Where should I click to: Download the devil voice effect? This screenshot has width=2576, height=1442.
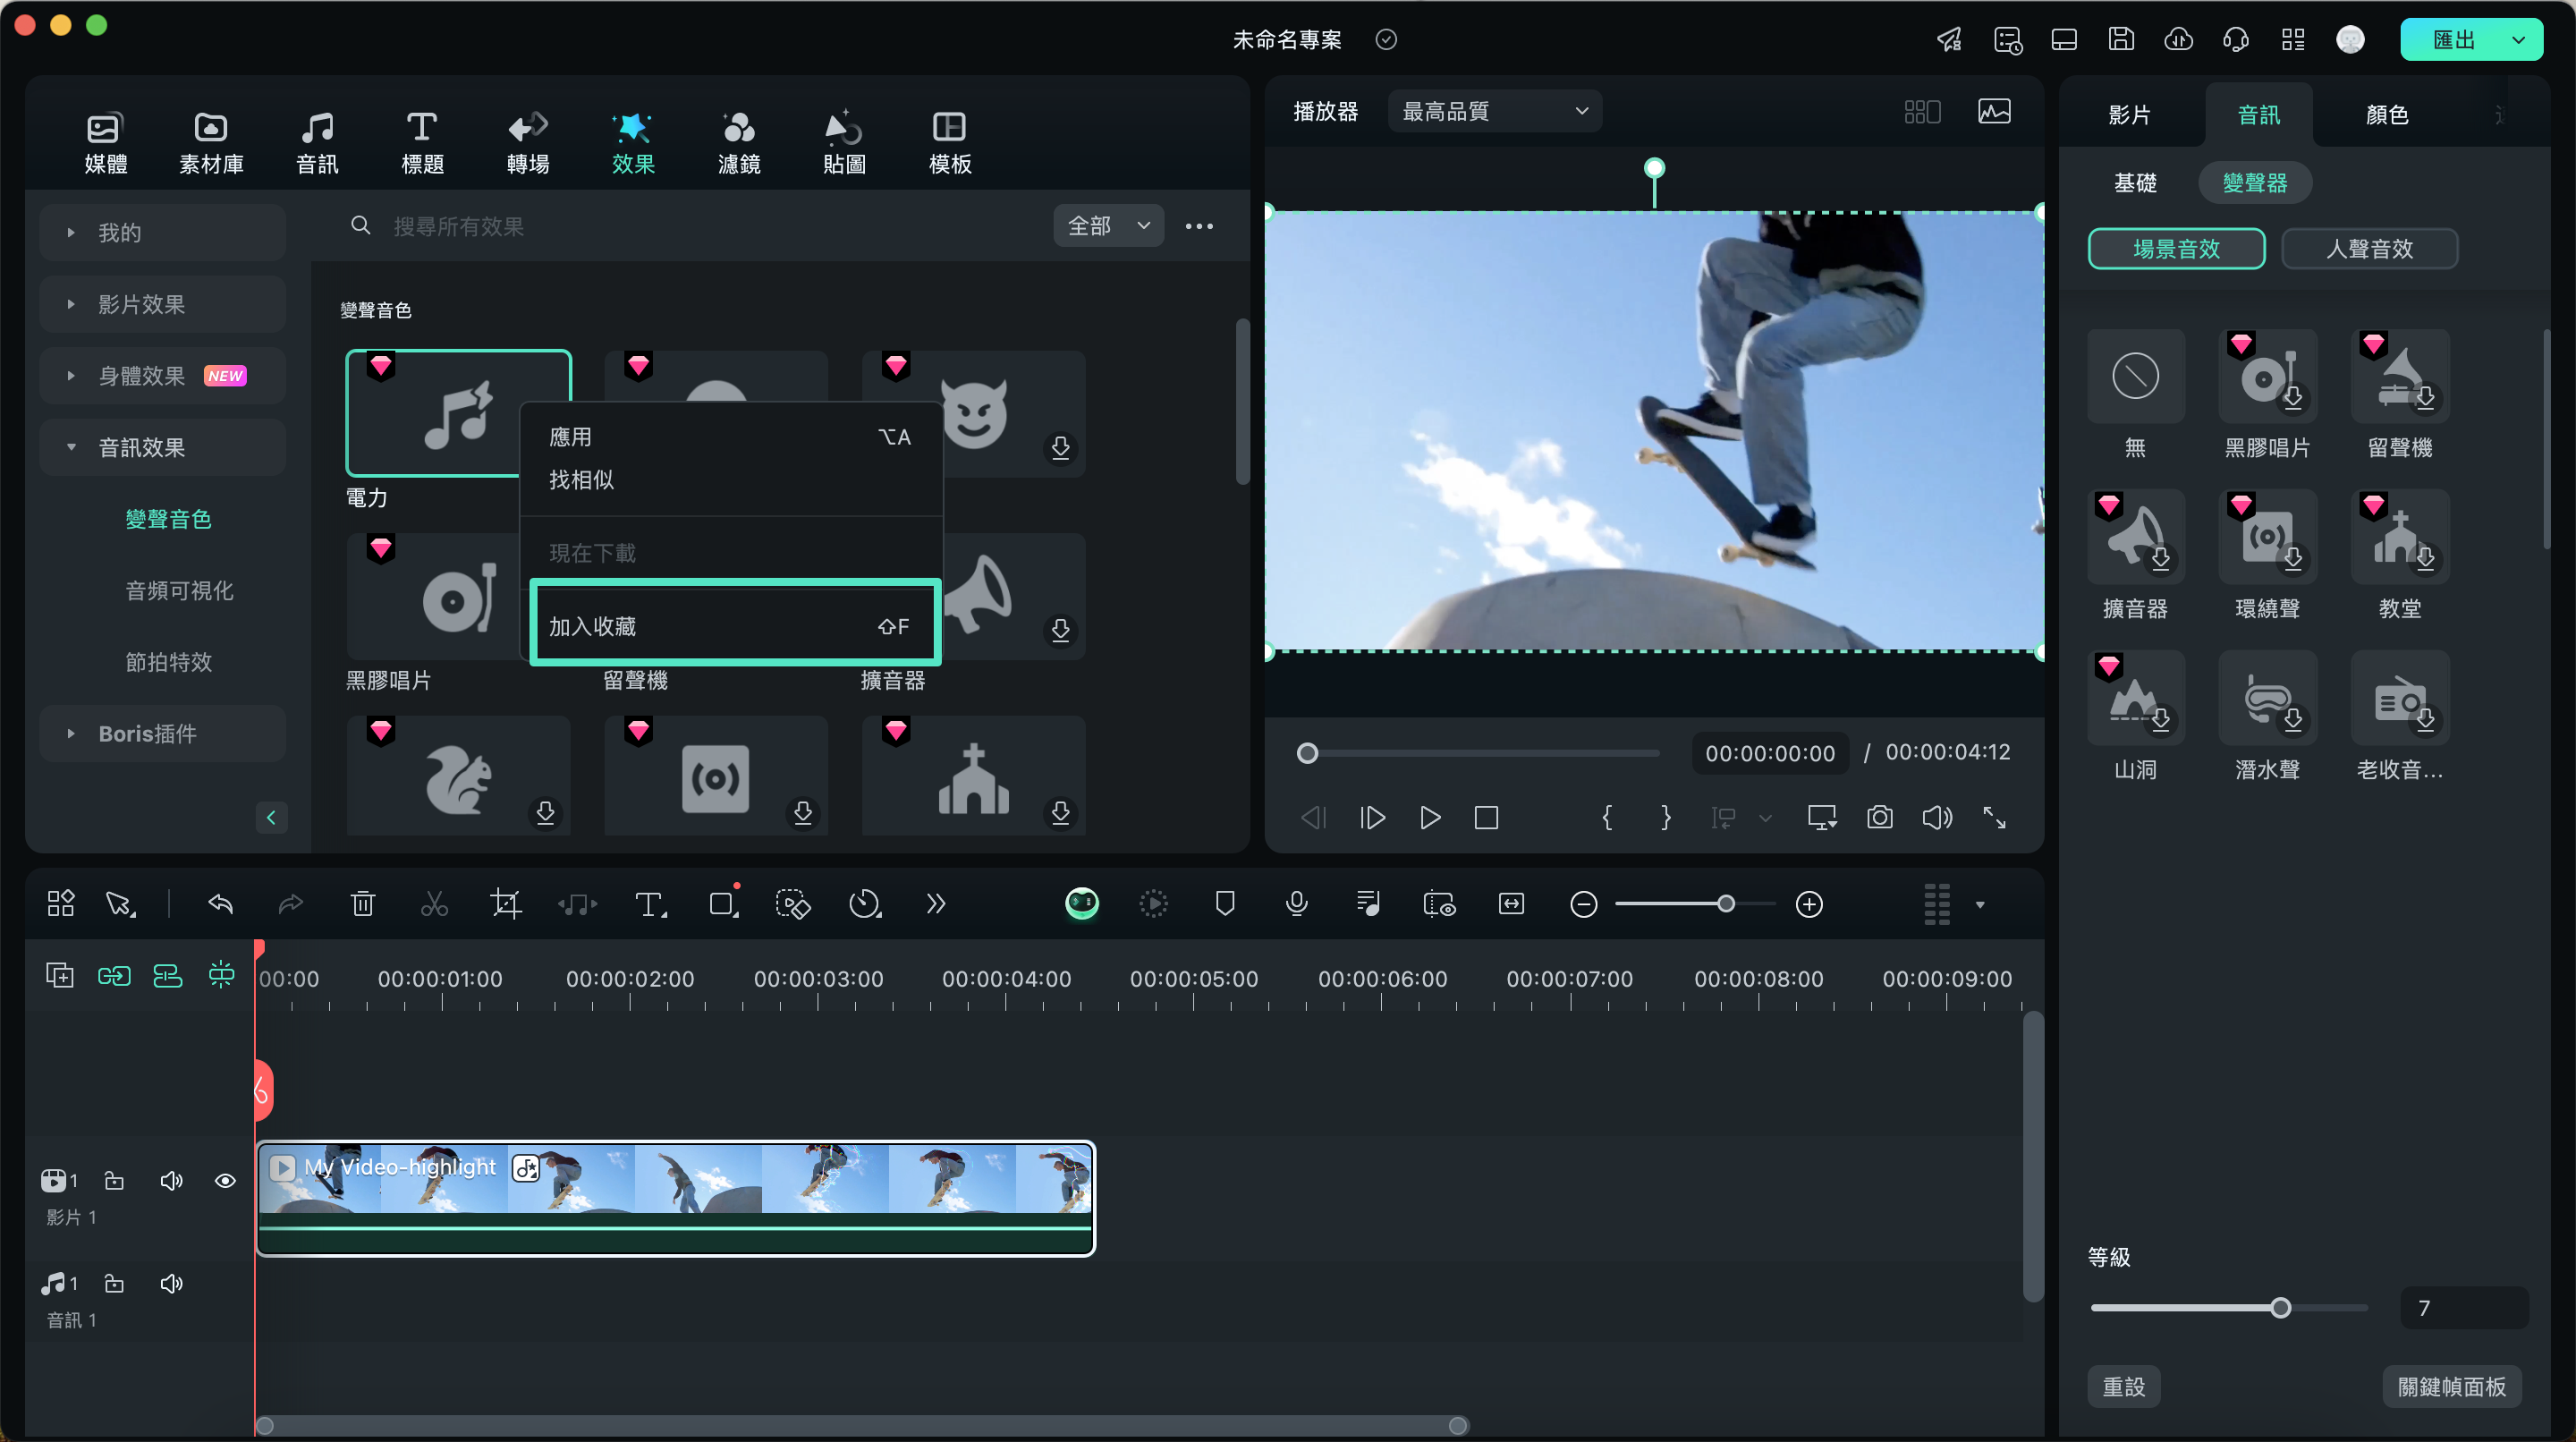click(x=1060, y=447)
